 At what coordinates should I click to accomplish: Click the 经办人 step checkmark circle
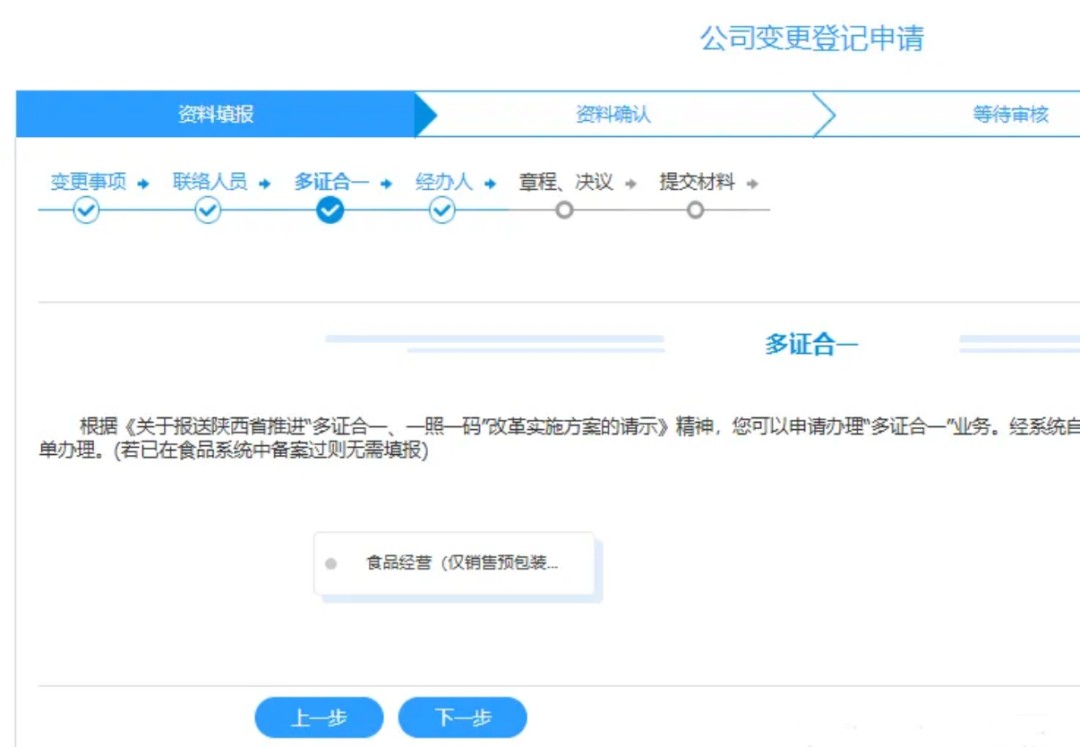(x=442, y=210)
